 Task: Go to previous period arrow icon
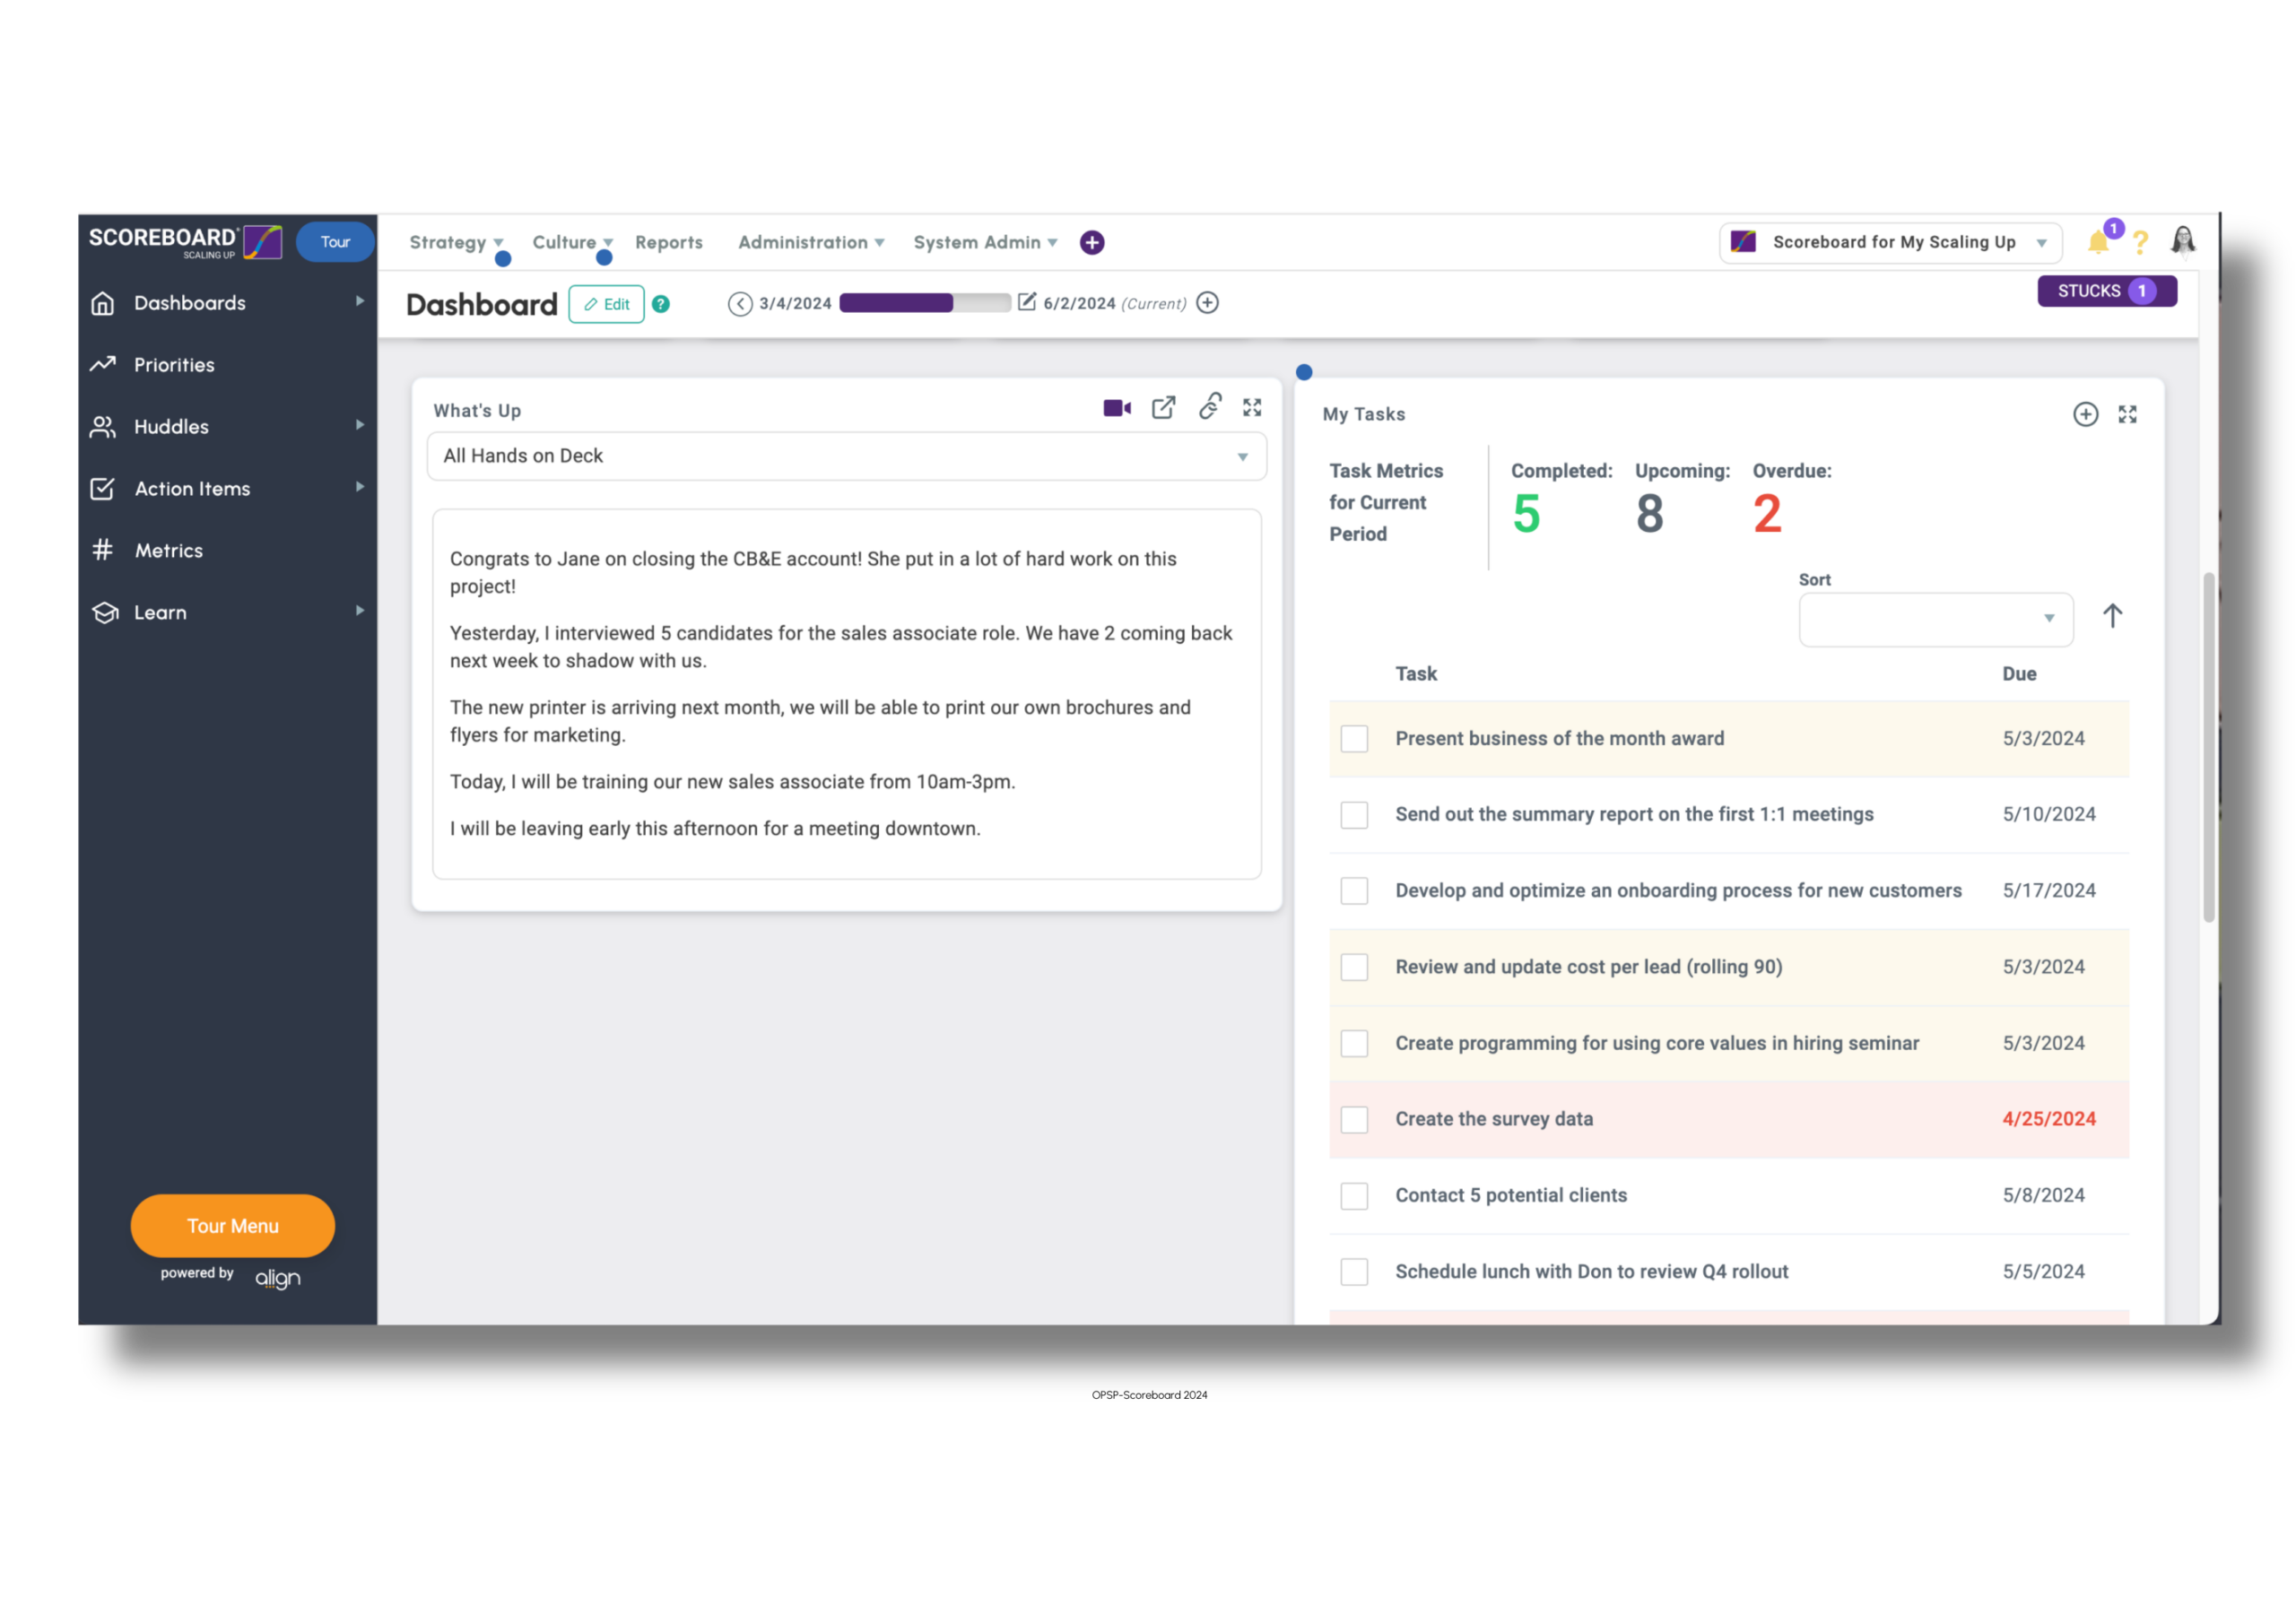(x=740, y=304)
